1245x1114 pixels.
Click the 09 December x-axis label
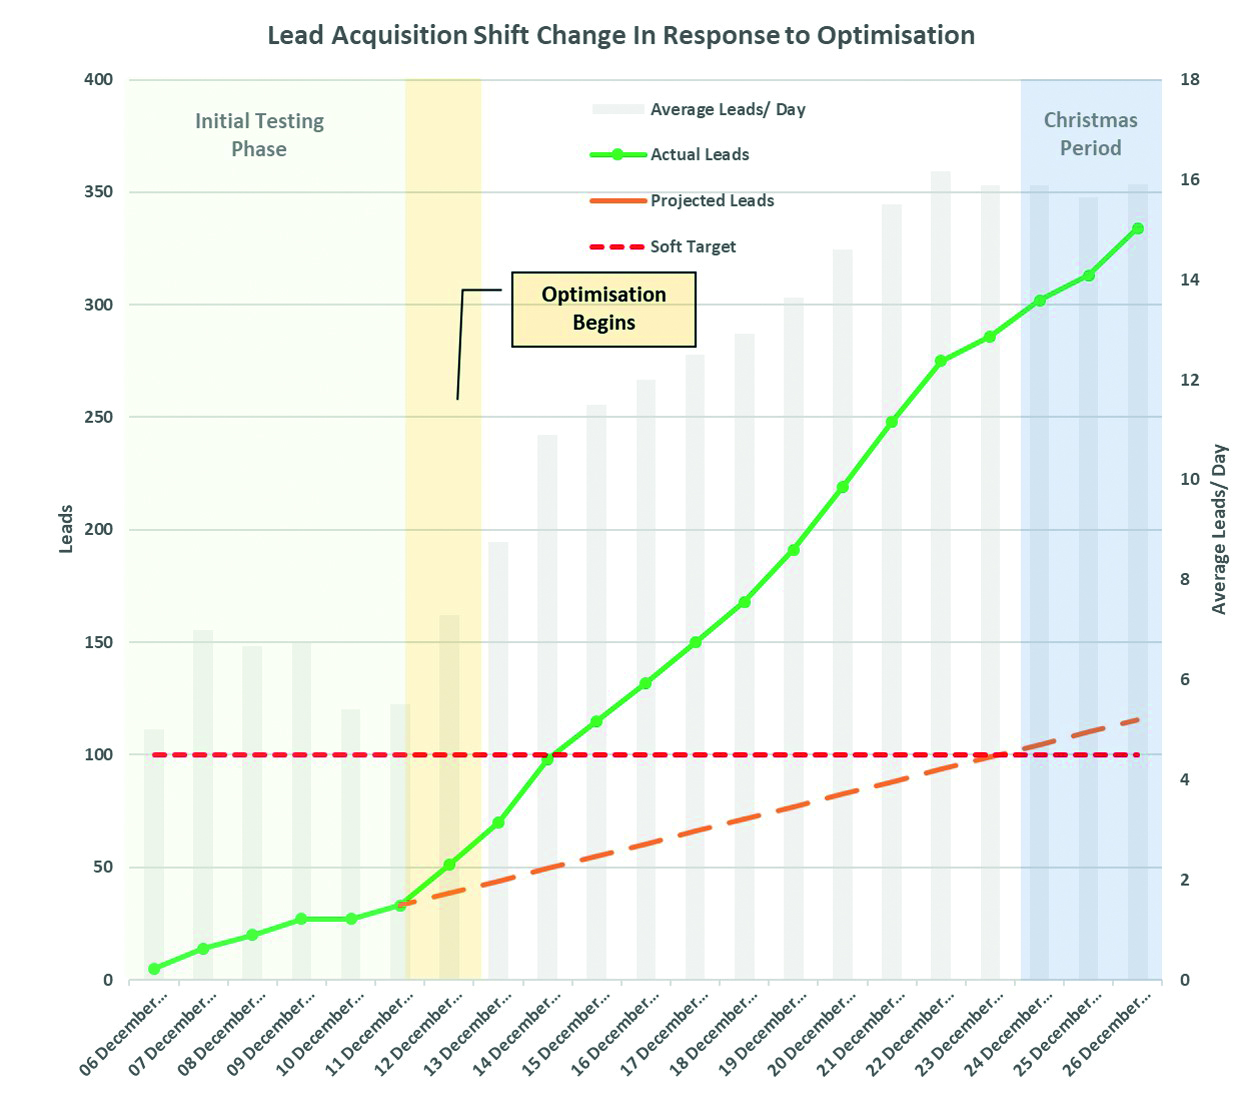pos(270,1034)
